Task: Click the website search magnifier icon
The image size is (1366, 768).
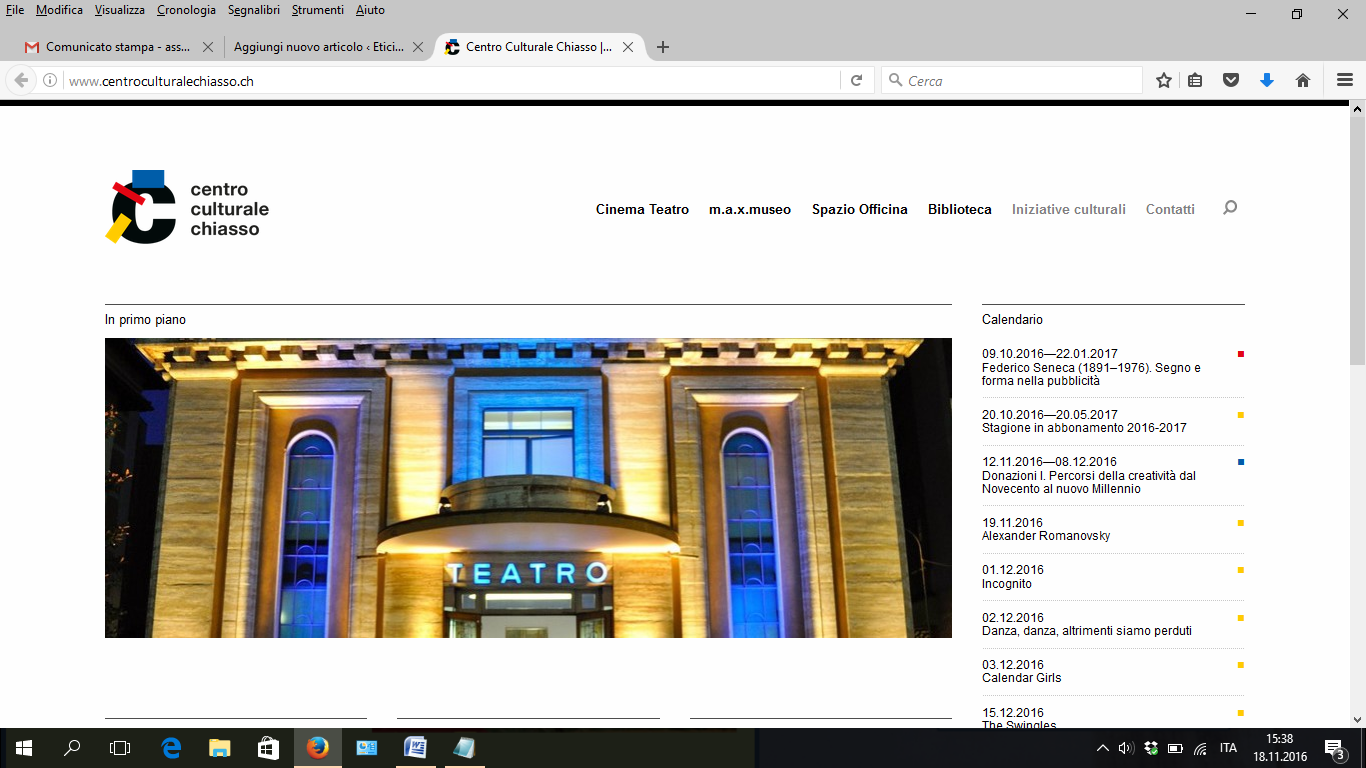Action: coord(1230,208)
